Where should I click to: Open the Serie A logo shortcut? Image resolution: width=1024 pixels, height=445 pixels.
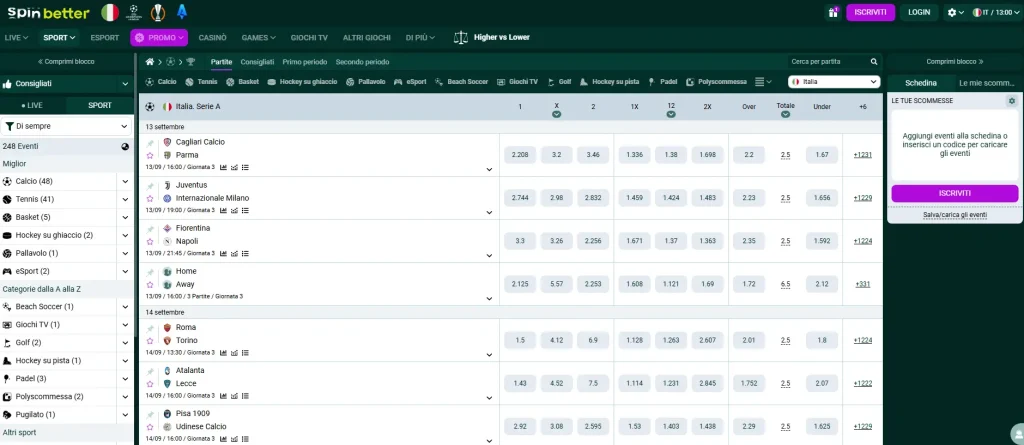click(182, 12)
